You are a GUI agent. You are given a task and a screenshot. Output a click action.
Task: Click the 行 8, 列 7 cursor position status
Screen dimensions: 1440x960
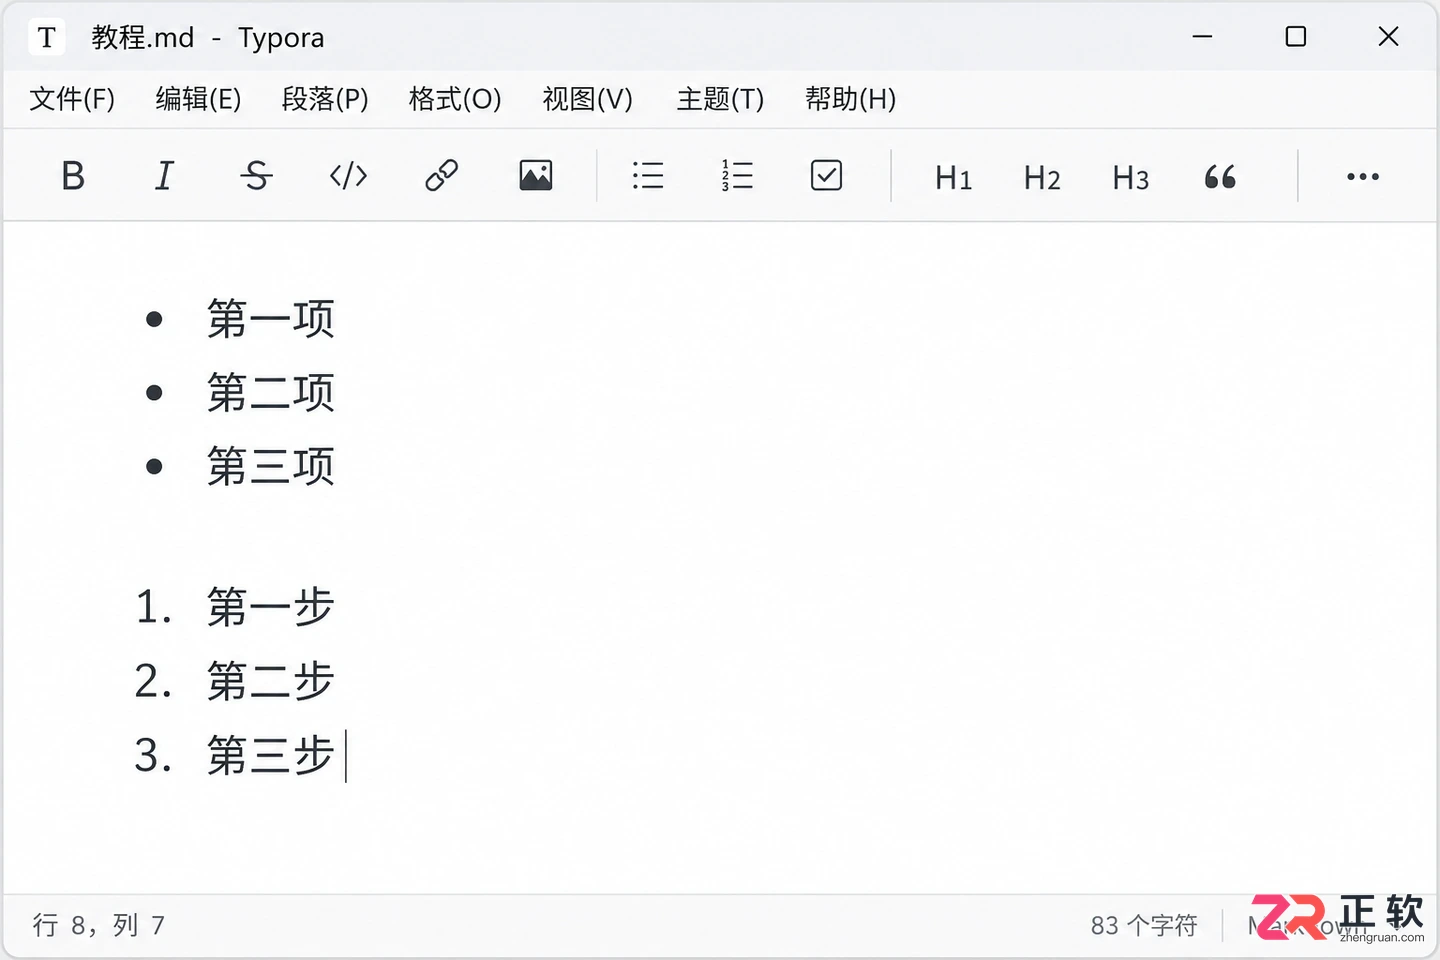(98, 925)
